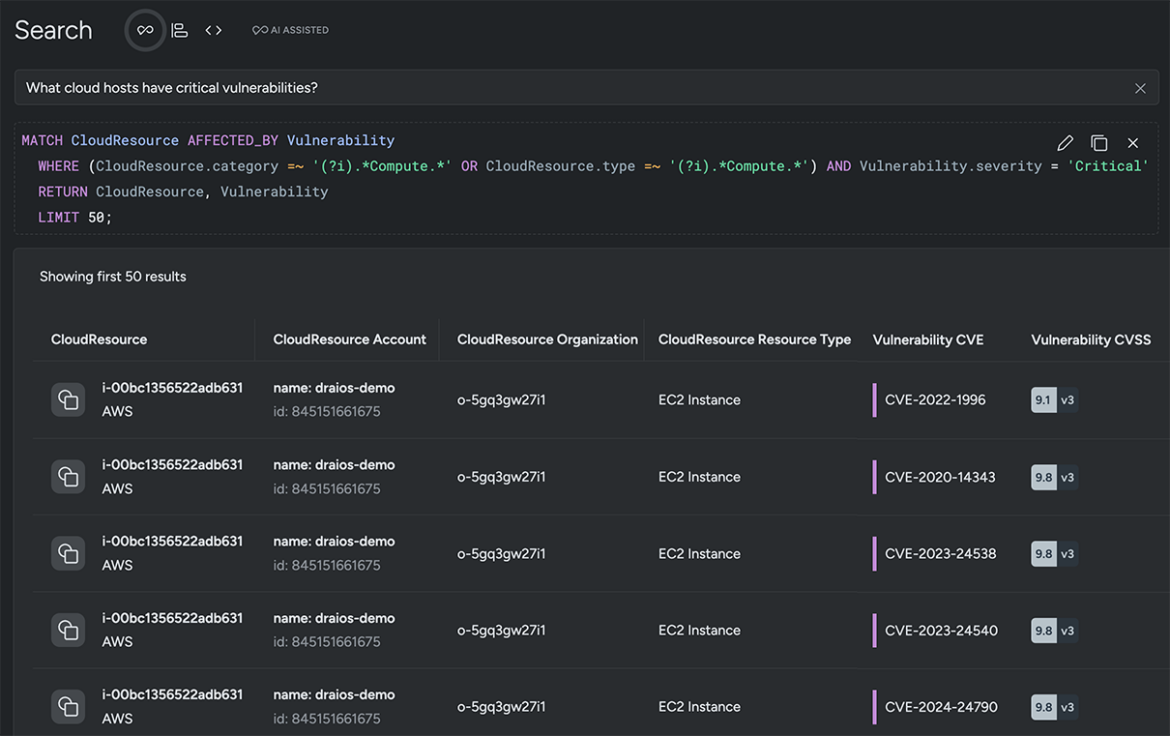This screenshot has height=736, width=1170.
Task: Click EC2 Instance in CVE-2023-24538 row
Action: pos(699,554)
